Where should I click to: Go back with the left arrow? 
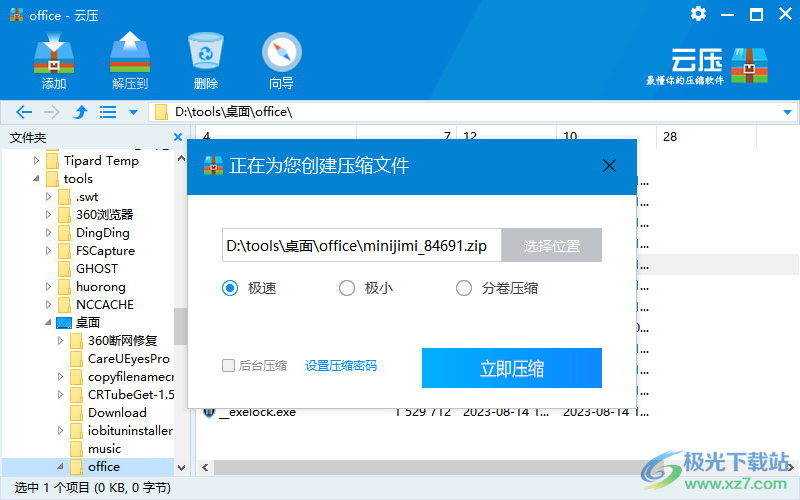pos(24,112)
